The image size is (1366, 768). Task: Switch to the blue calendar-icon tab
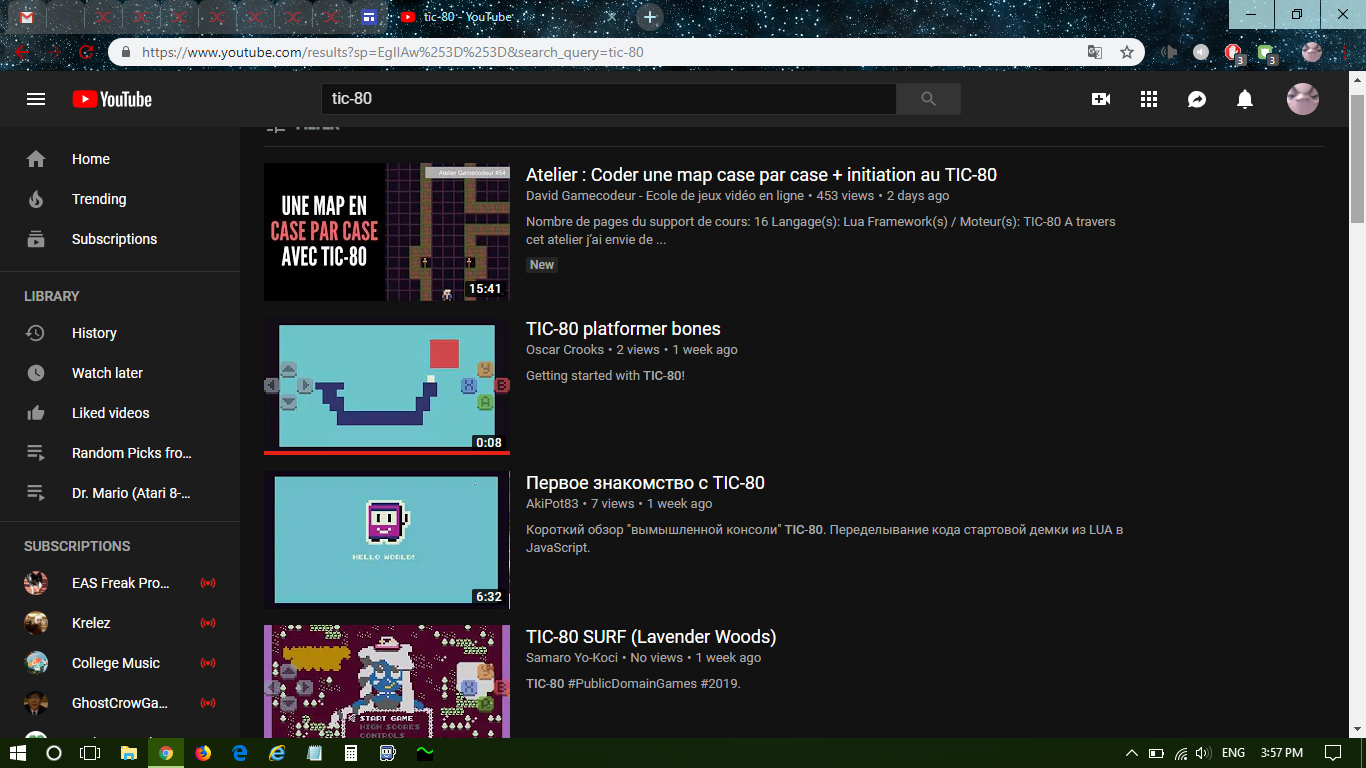(369, 17)
